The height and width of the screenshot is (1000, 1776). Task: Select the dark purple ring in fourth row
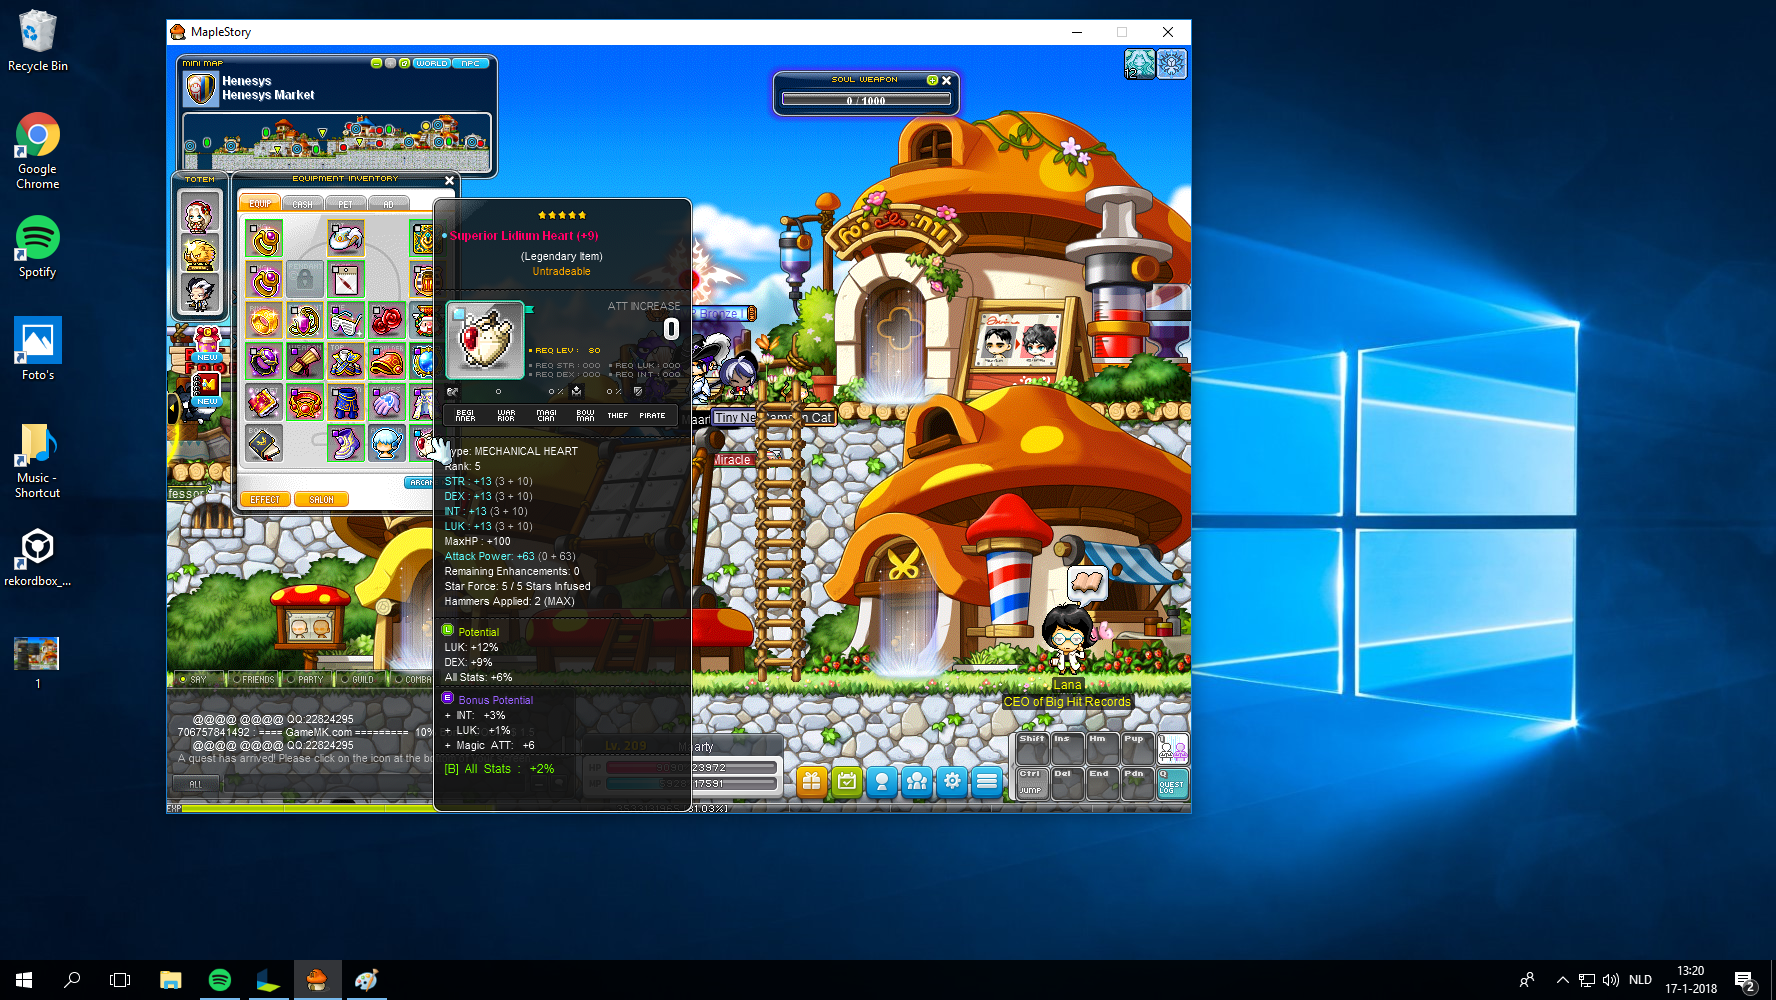(264, 361)
